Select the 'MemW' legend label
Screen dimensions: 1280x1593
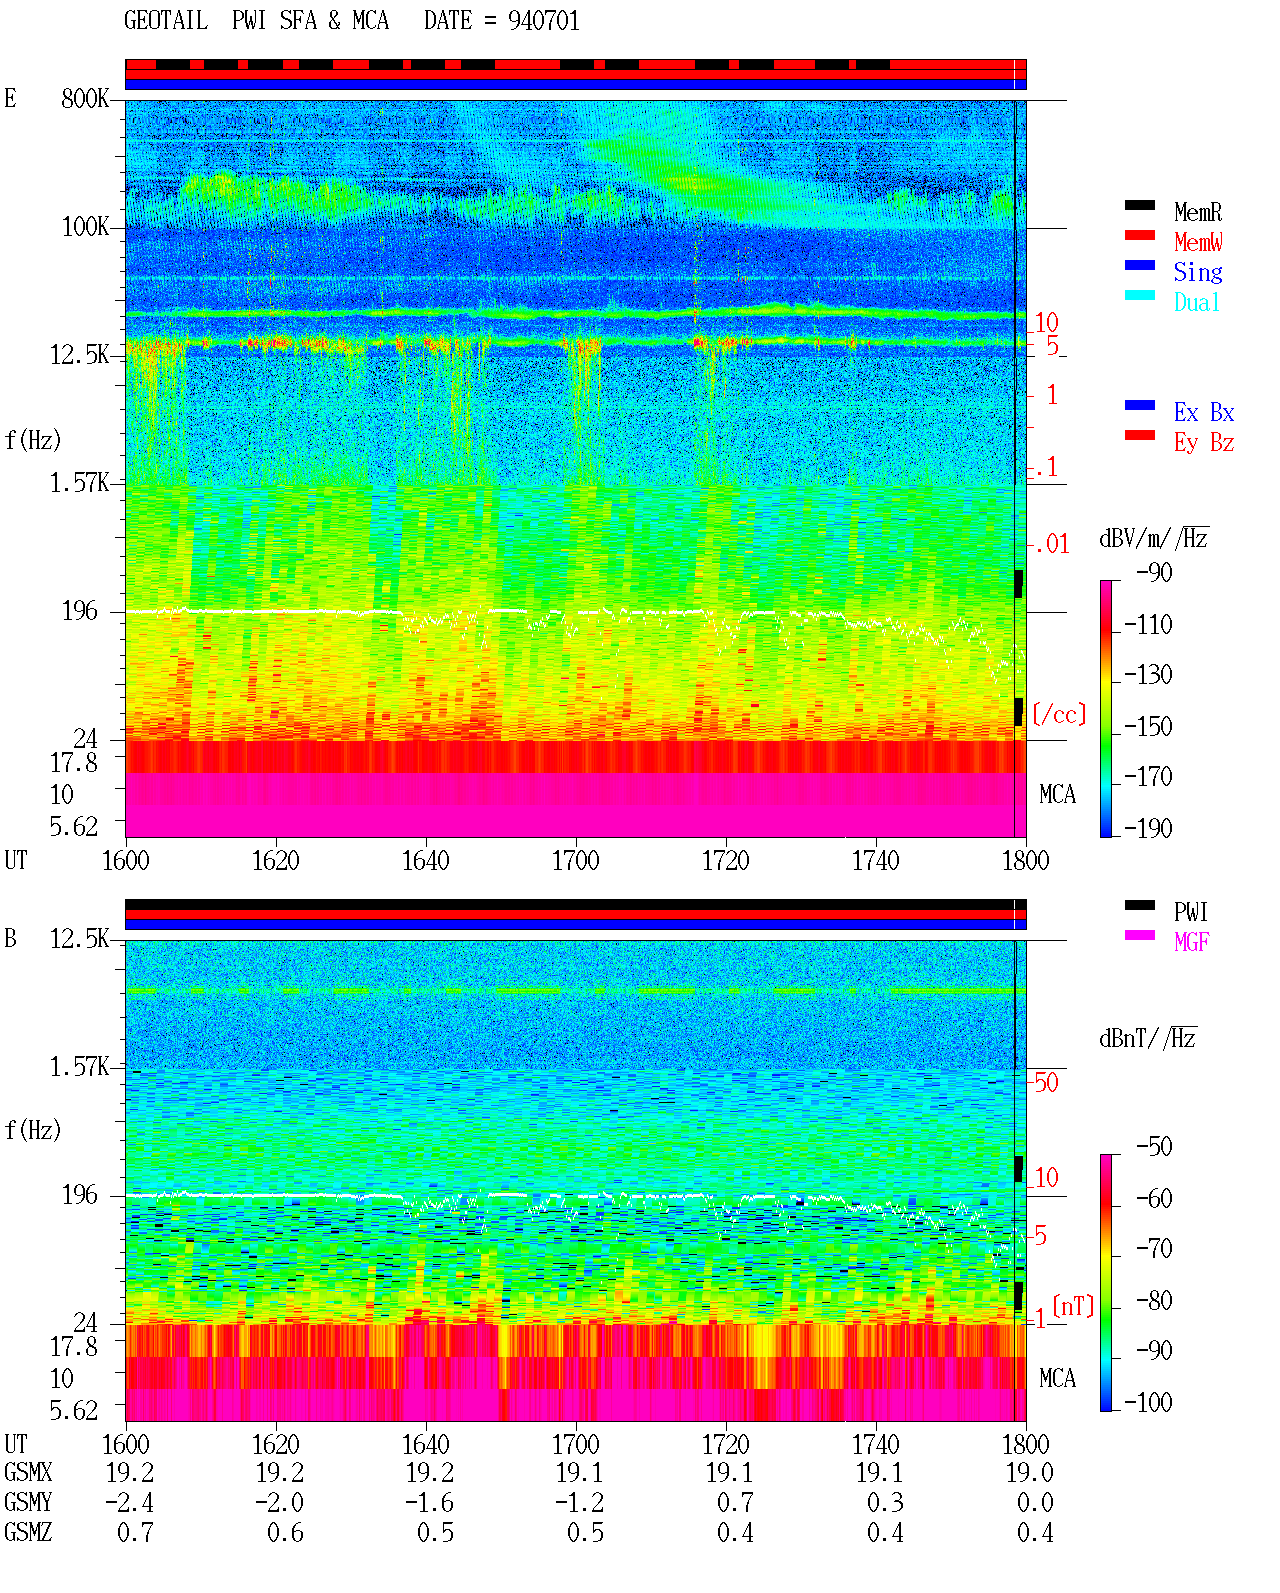click(x=1198, y=242)
